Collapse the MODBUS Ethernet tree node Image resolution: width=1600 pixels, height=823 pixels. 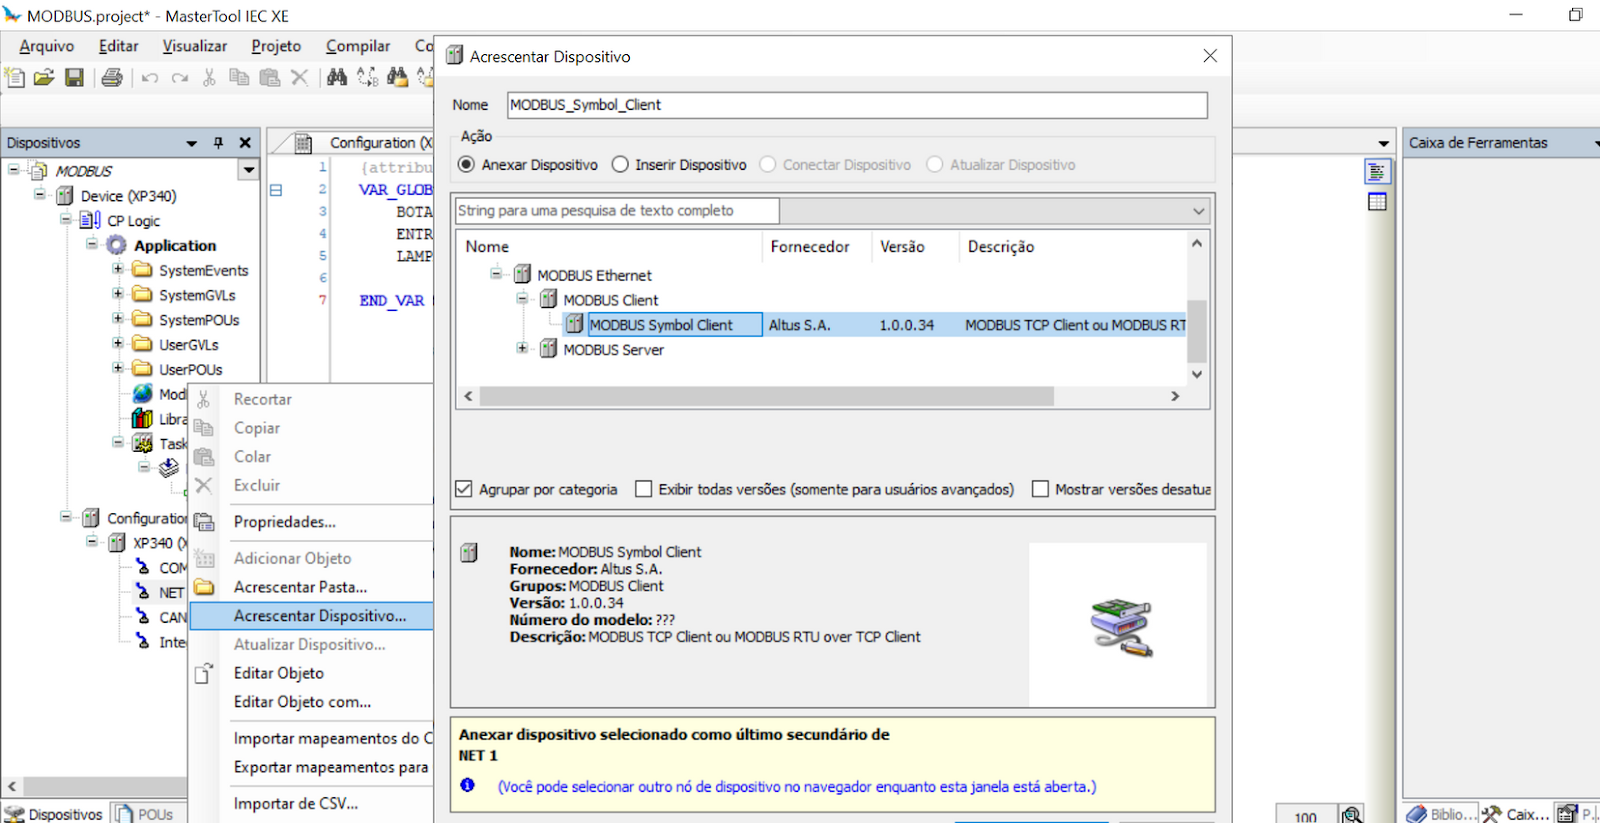tap(496, 274)
